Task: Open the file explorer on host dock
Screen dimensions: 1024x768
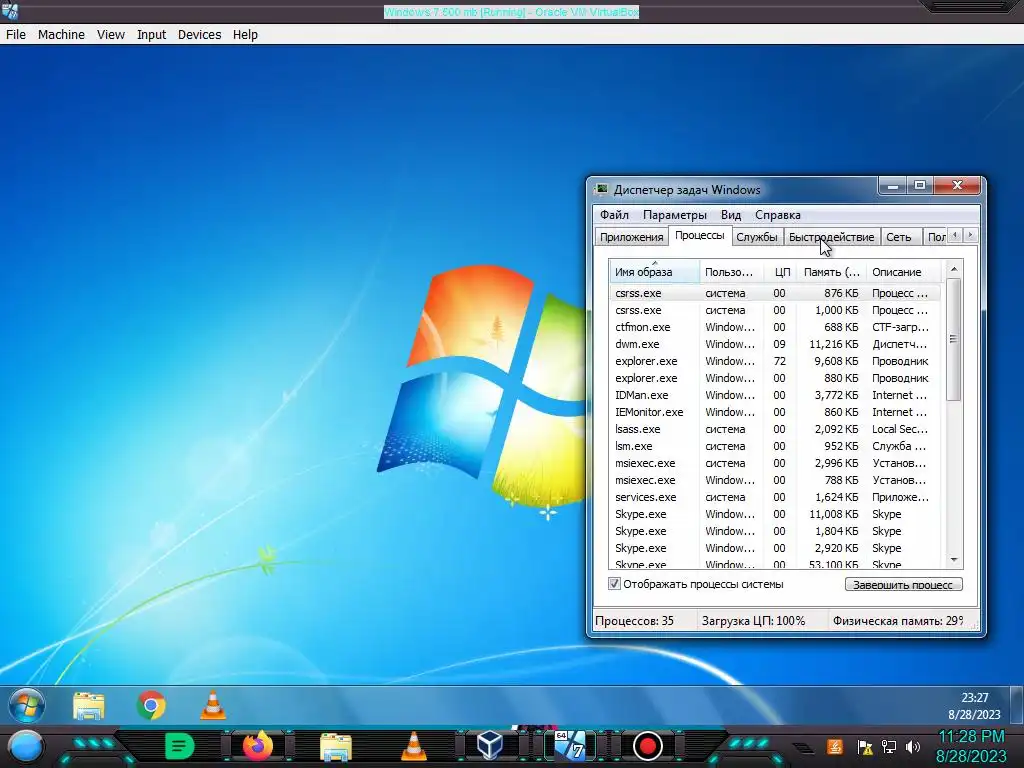Action: tap(336, 747)
